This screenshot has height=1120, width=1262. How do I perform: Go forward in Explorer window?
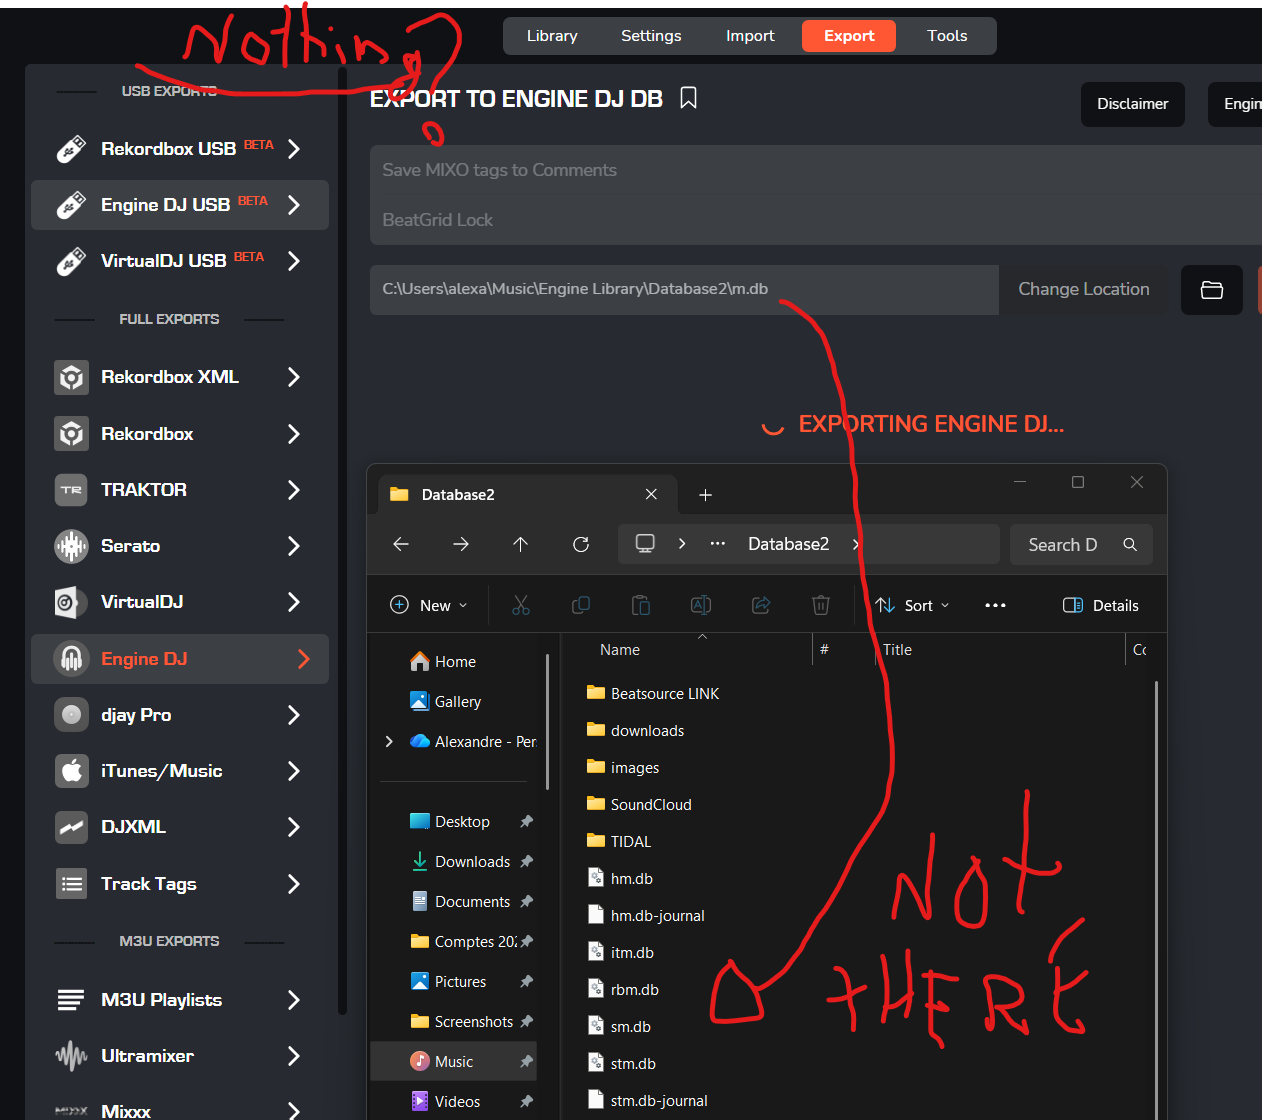(x=461, y=544)
